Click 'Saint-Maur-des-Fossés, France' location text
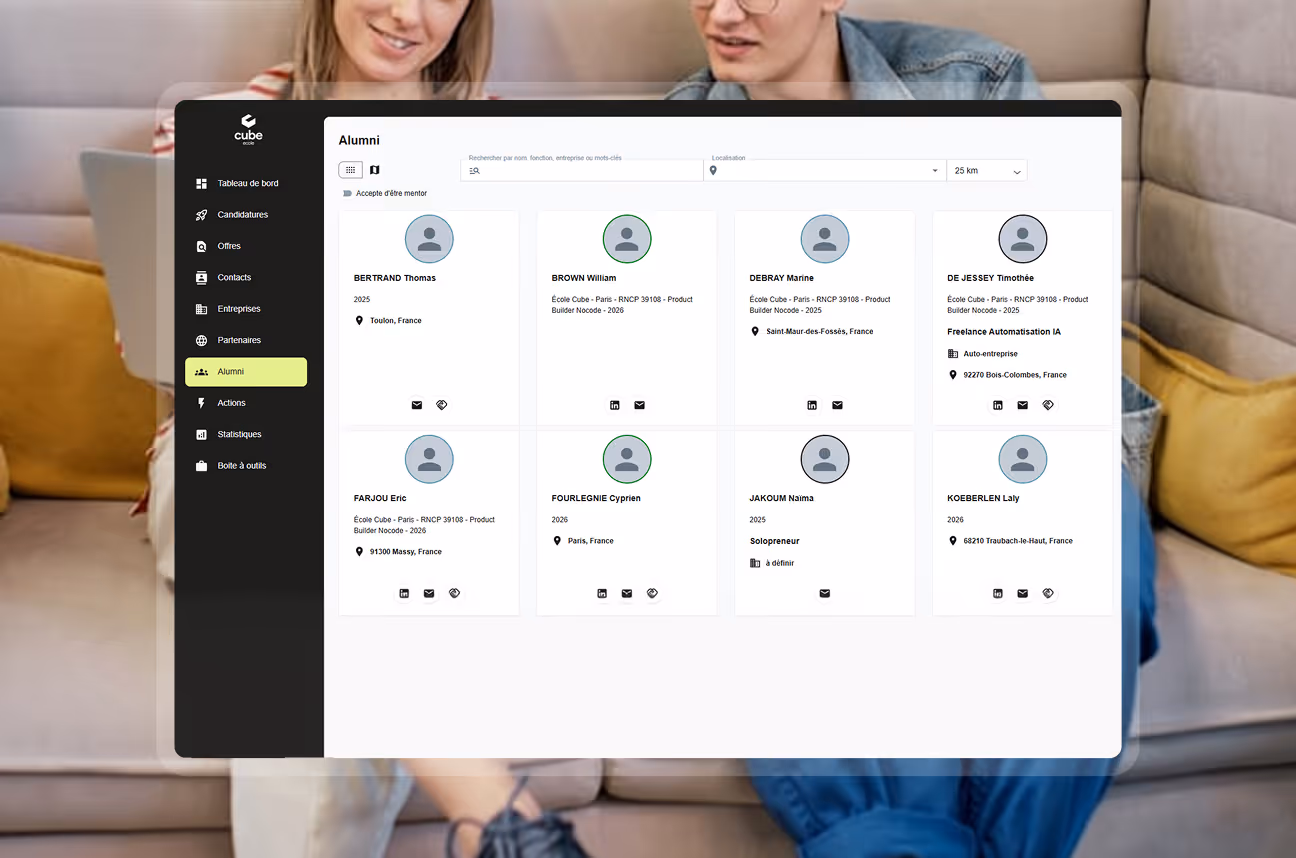The image size is (1296, 858). point(820,331)
